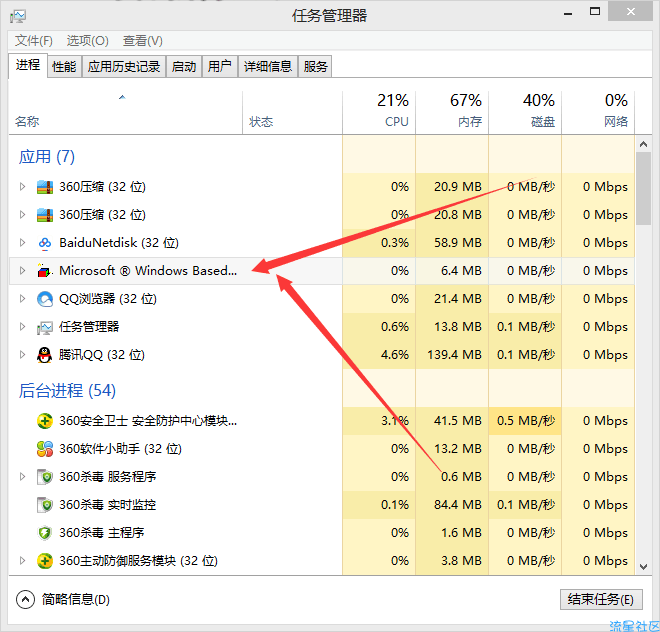Click the 4.6% CPU value of 腾讯QQ
Screen dimensions: 660x632
coord(395,355)
